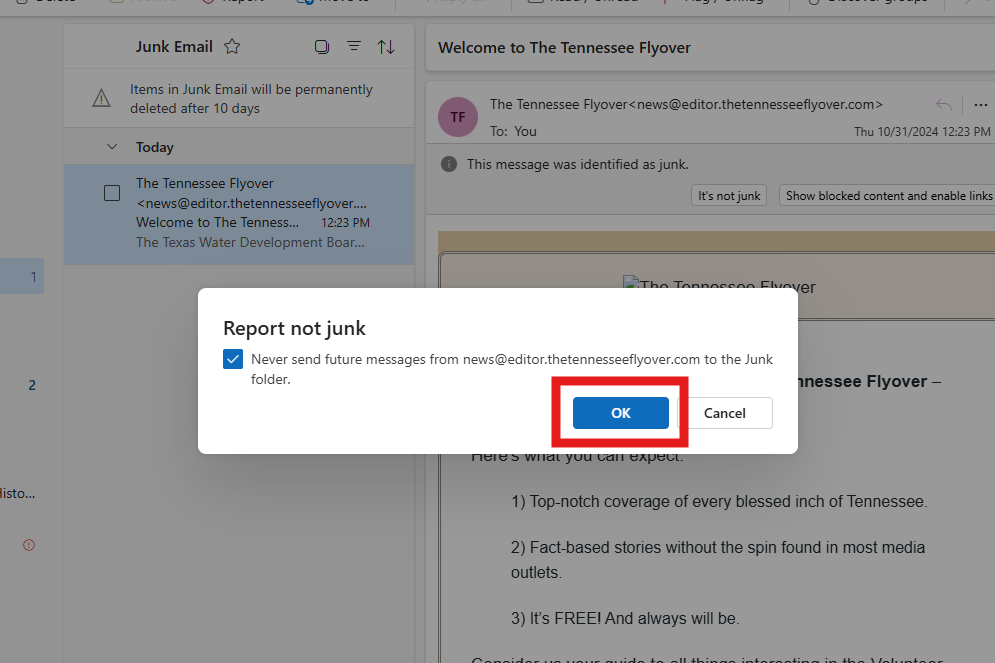995x663 pixels.
Task: Click the sort order arrows icon
Action: tap(386, 46)
